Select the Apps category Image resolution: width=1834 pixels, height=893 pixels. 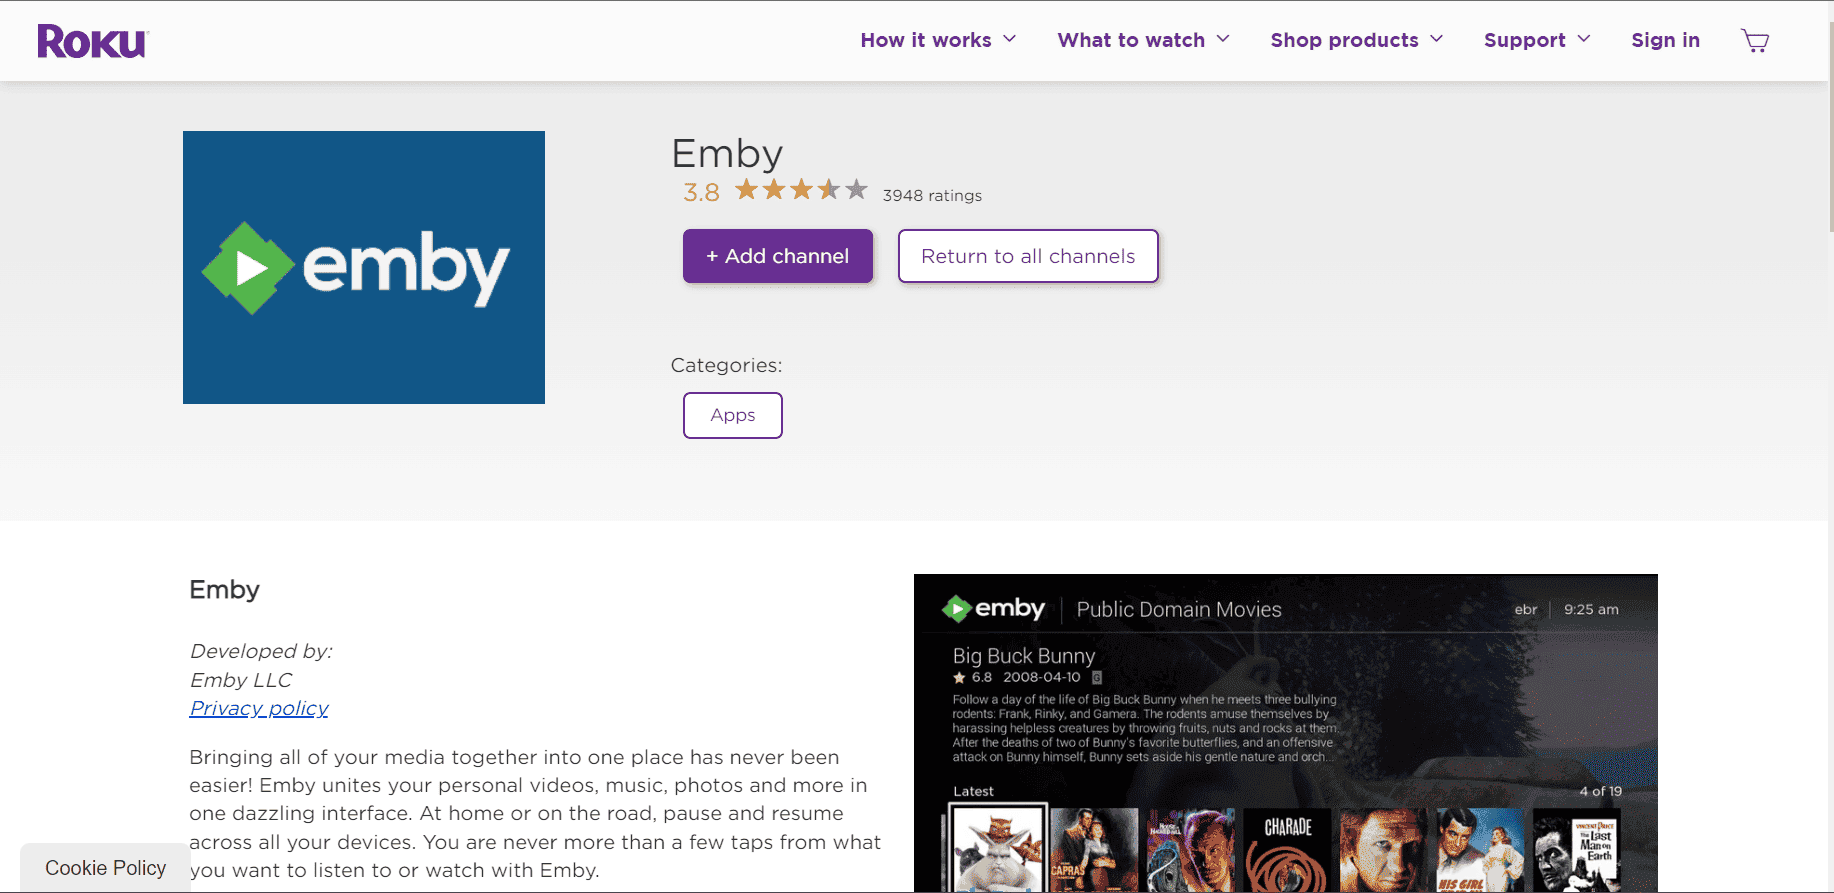click(x=733, y=415)
